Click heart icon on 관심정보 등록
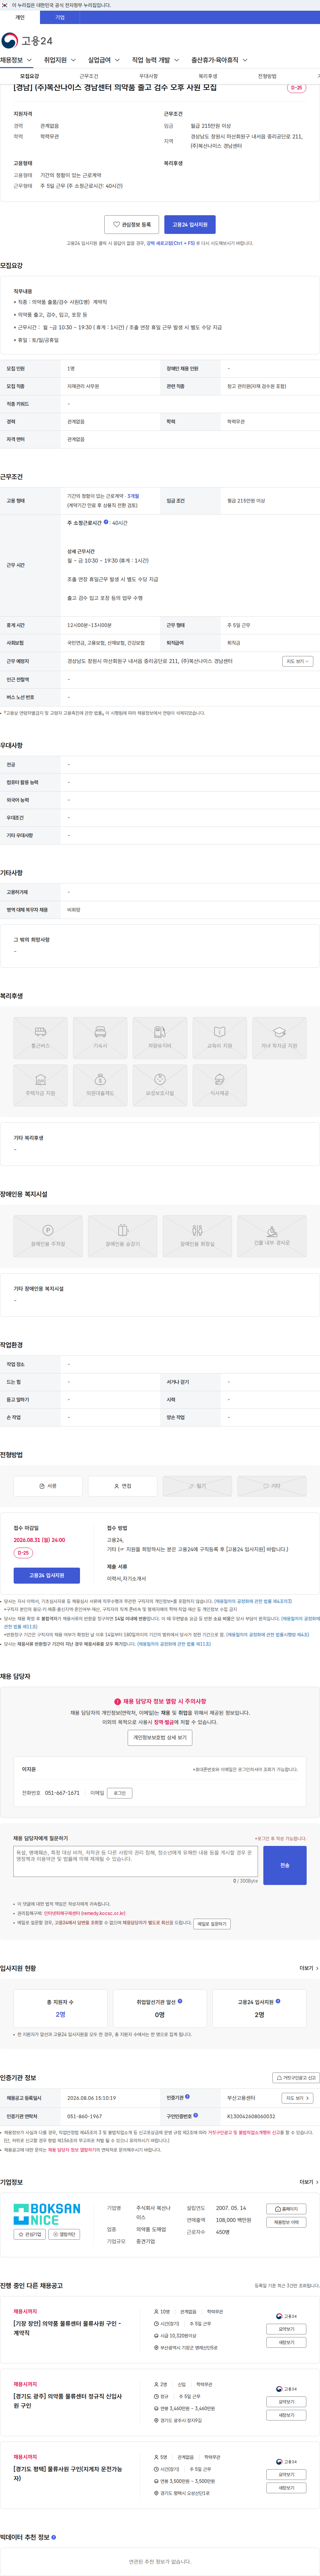This screenshot has height=2576, width=320. (117, 225)
